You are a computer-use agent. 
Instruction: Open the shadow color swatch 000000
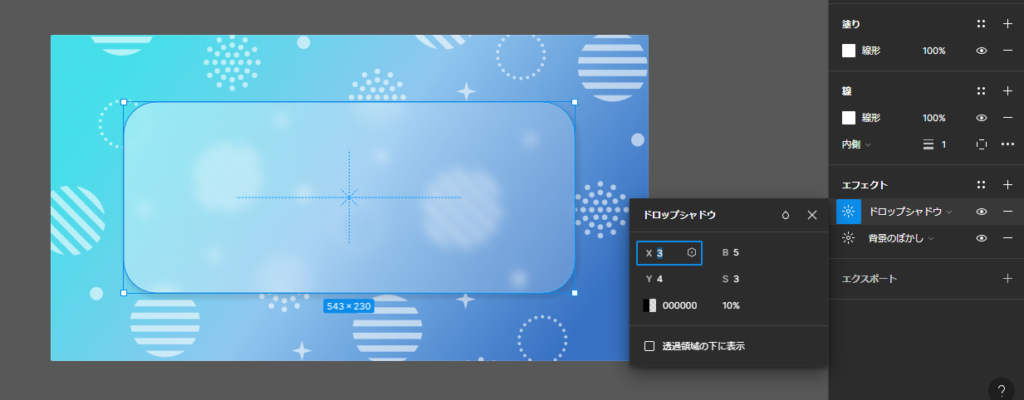tap(649, 305)
